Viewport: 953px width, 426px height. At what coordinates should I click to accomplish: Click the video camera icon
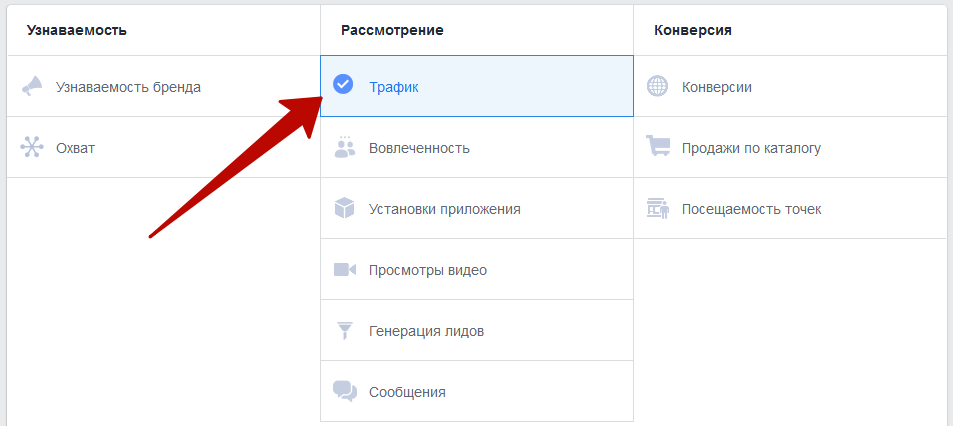click(345, 270)
